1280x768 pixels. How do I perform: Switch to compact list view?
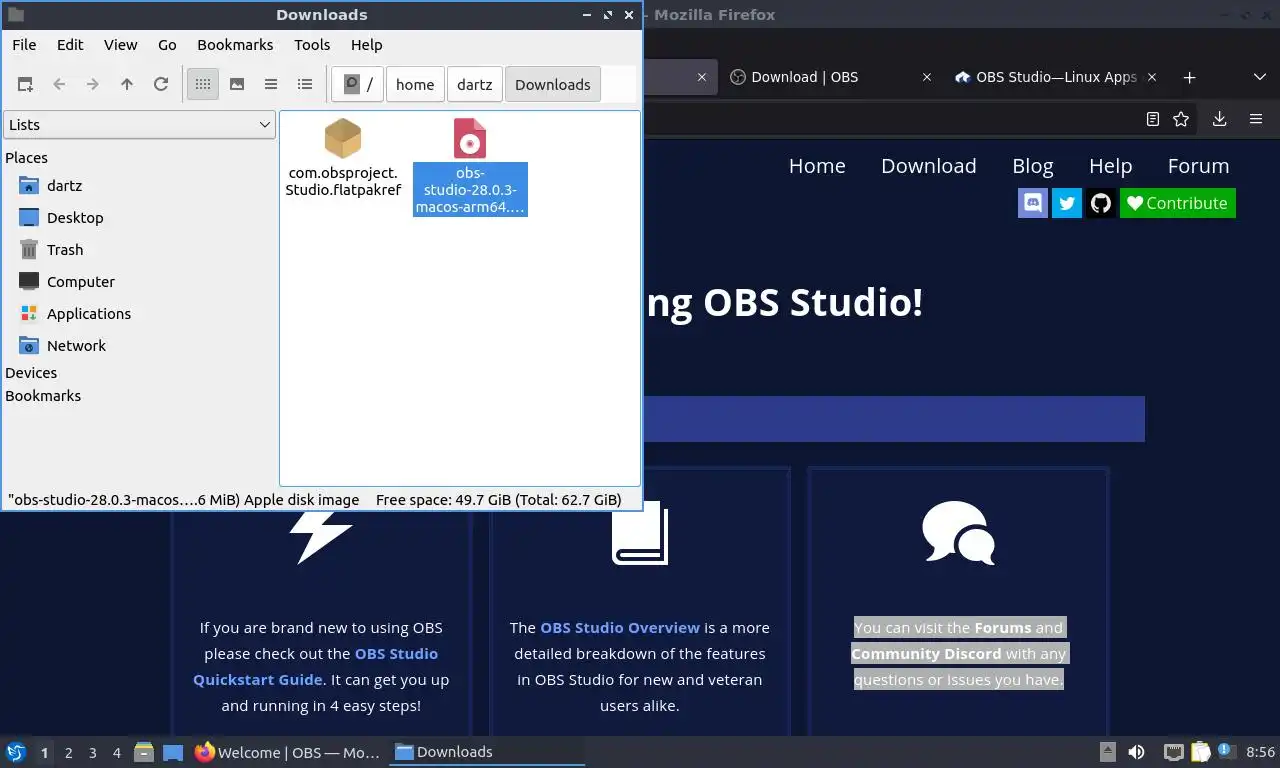click(271, 85)
